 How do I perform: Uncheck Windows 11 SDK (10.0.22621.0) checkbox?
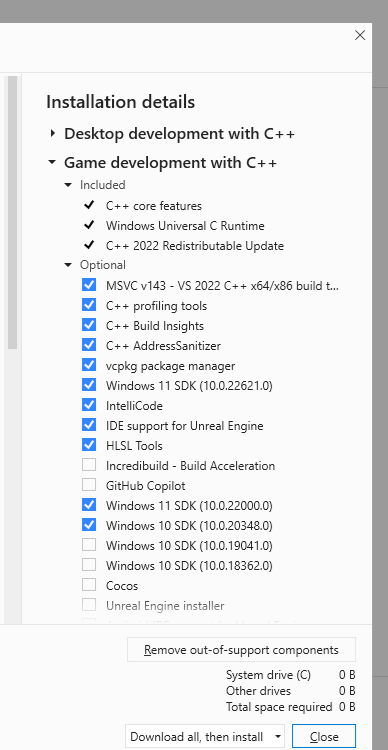coord(89,385)
